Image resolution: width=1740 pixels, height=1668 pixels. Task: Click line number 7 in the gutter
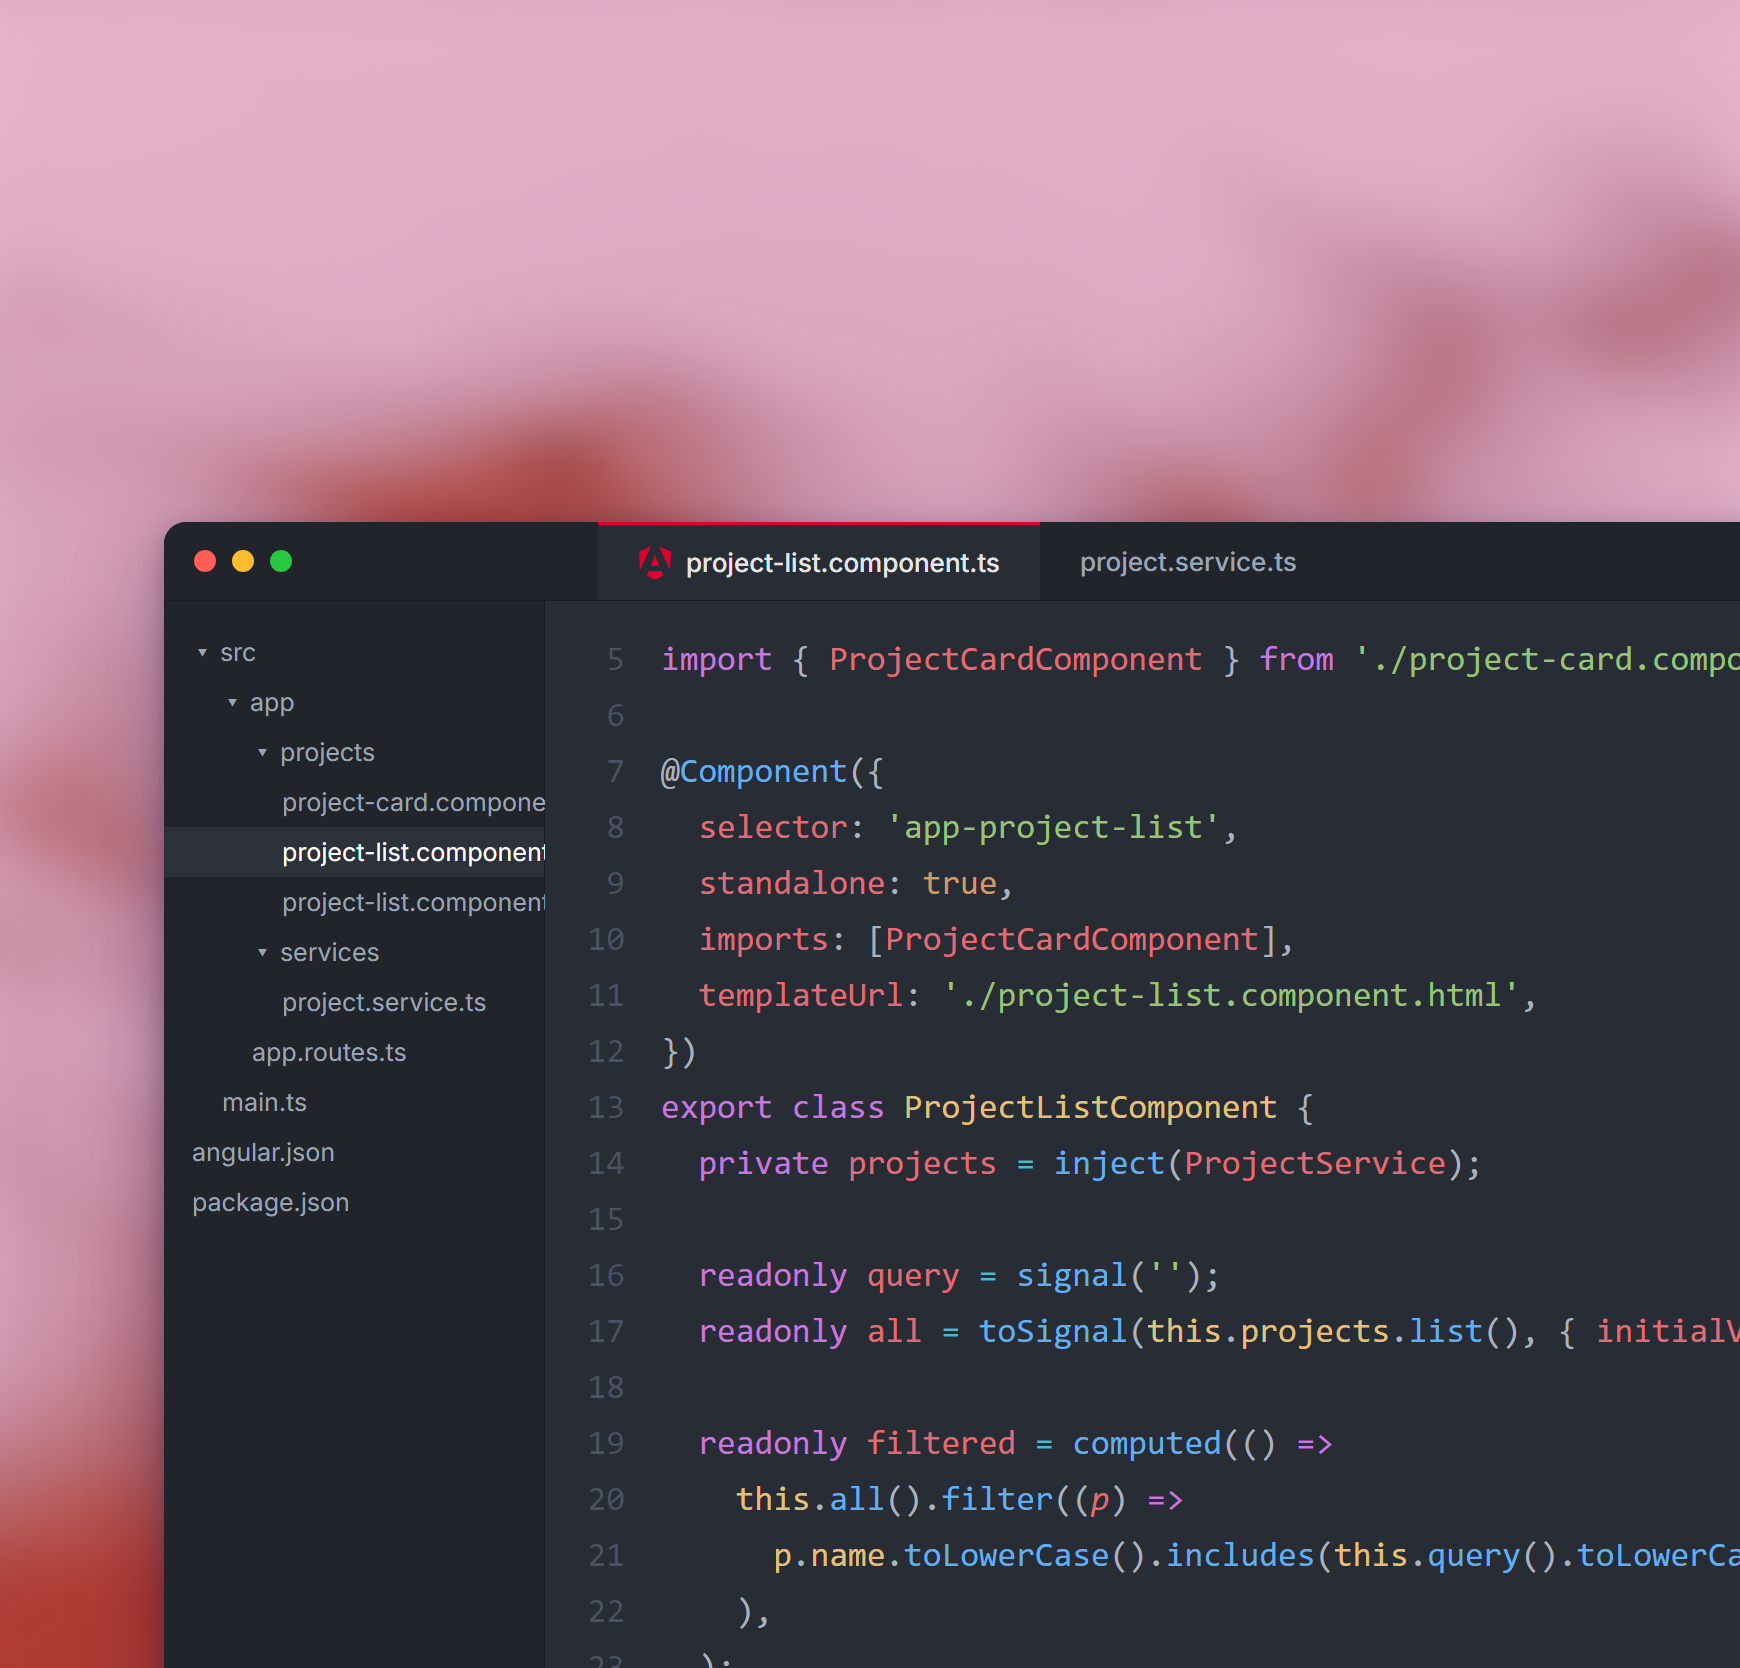coord(615,771)
